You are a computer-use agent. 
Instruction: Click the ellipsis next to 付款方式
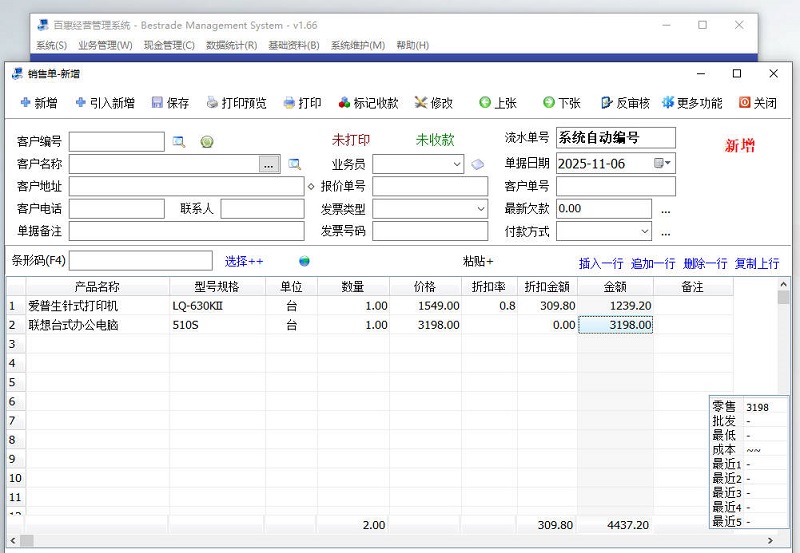pos(665,233)
